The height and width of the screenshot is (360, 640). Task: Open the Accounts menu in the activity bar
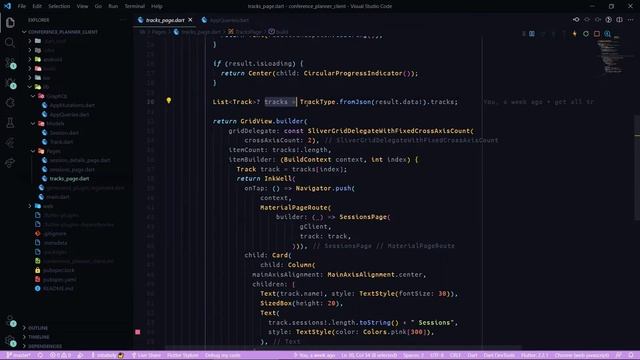coord(10,320)
